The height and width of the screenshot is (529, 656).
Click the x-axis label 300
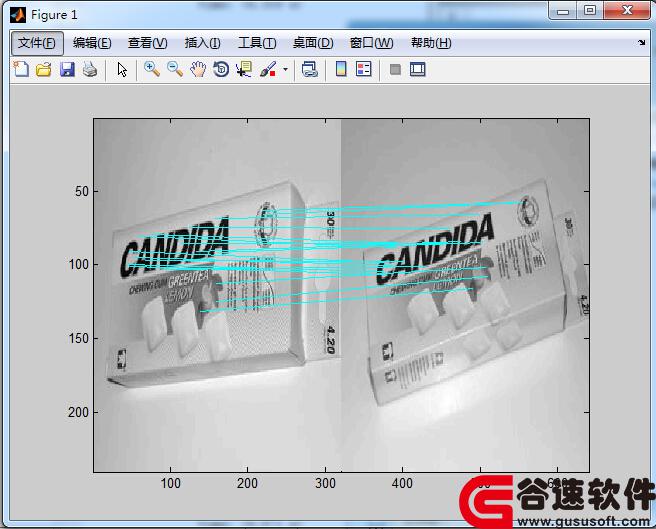pos(325,483)
